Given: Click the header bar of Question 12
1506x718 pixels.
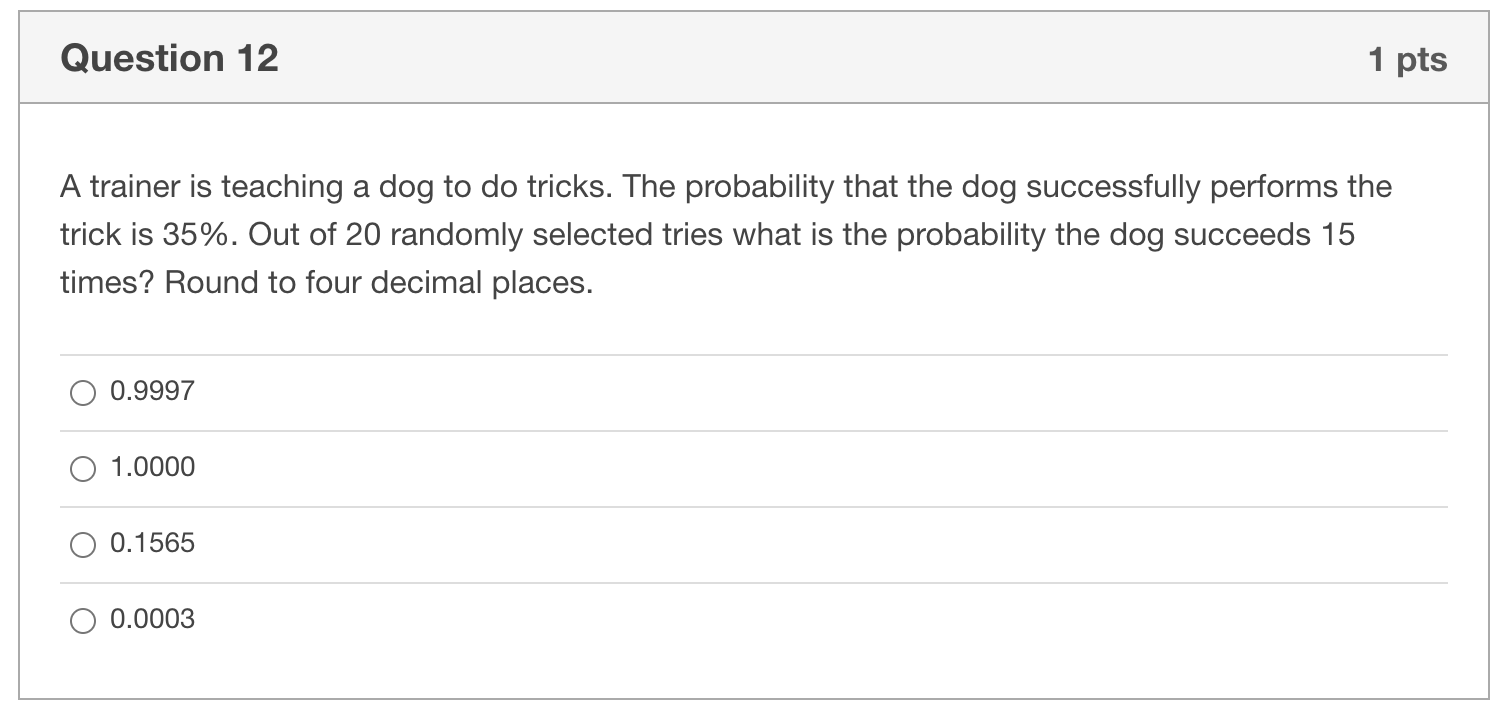Looking at the screenshot, I should pyautogui.click(x=750, y=57).
